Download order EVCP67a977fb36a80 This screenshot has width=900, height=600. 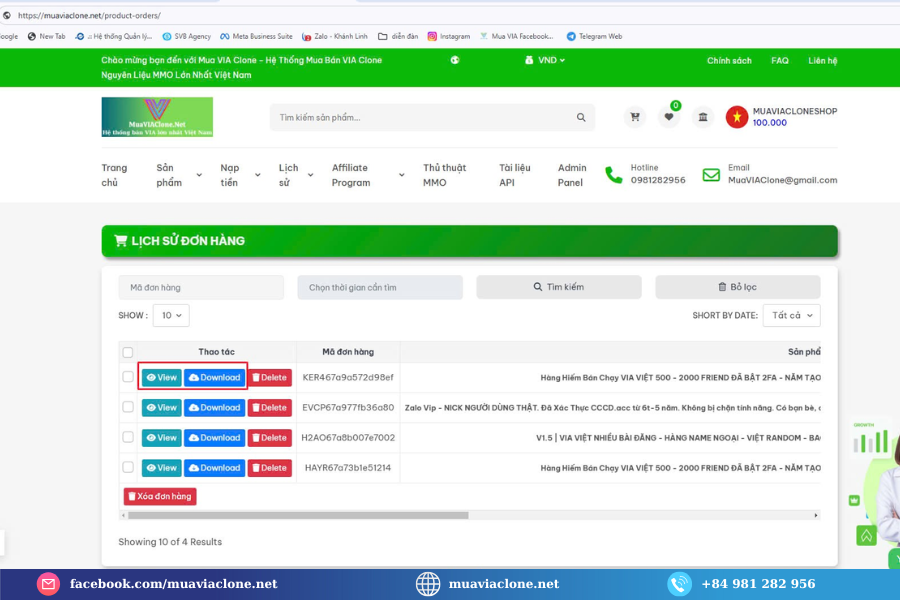coord(214,407)
